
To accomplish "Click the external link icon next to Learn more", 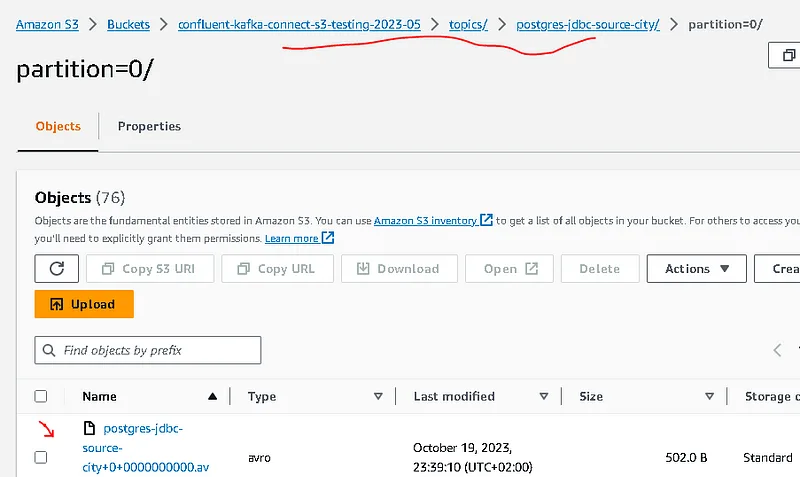I will click(x=328, y=239).
